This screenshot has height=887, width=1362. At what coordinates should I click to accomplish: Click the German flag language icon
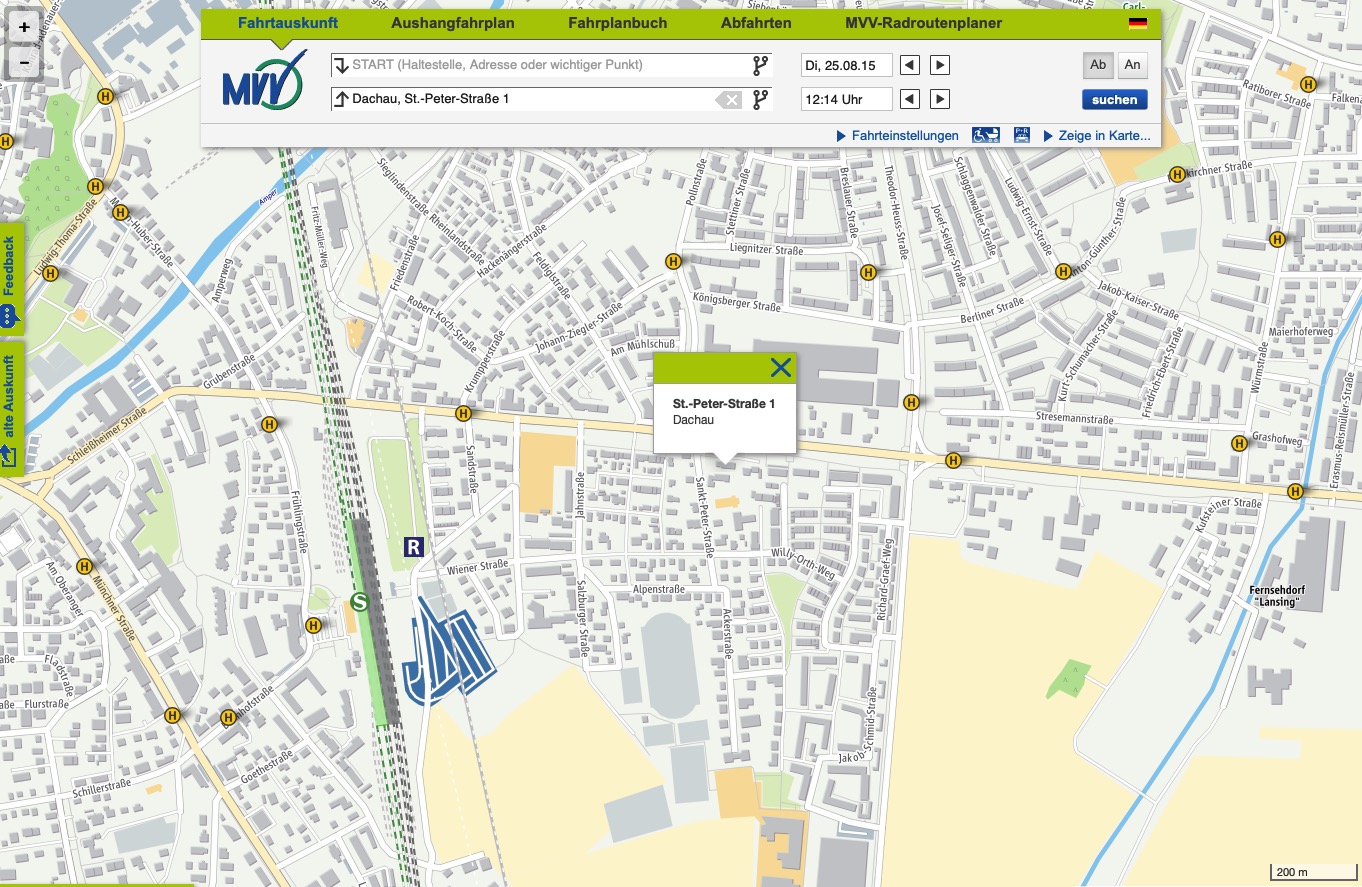[x=1137, y=23]
